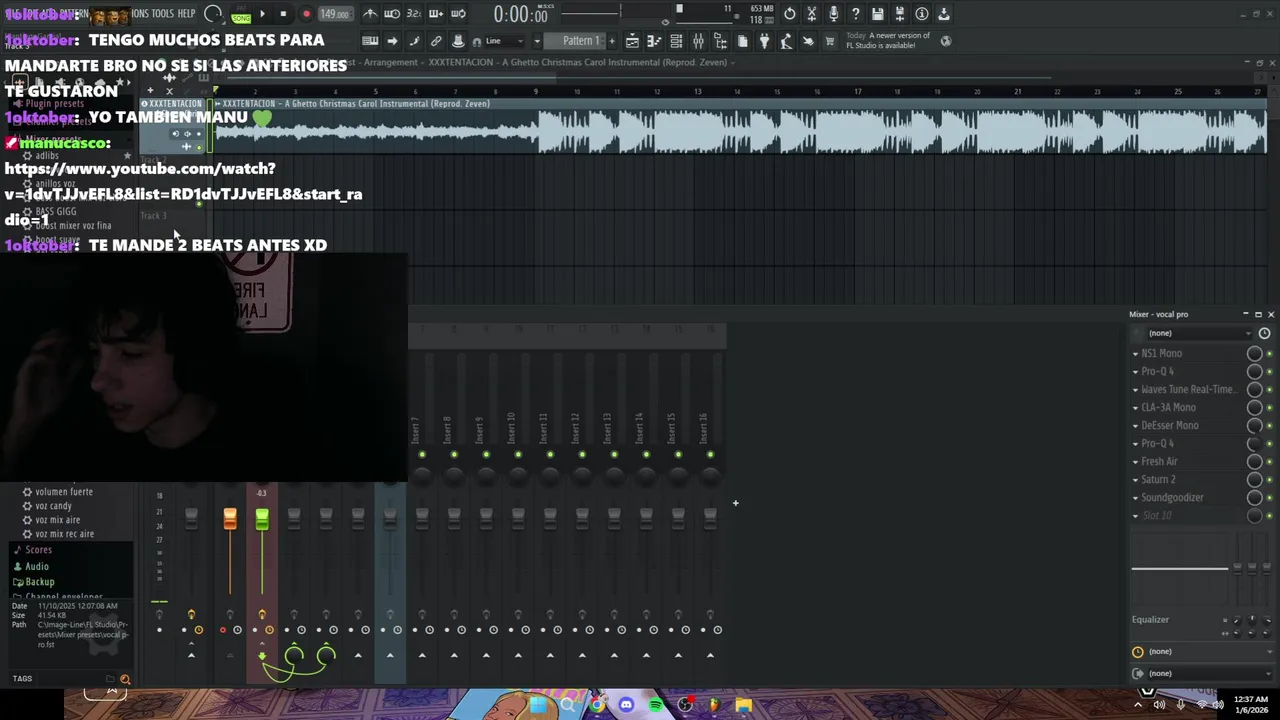
Task: Disable the NS1 Mono green enable LED
Action: (1269, 354)
